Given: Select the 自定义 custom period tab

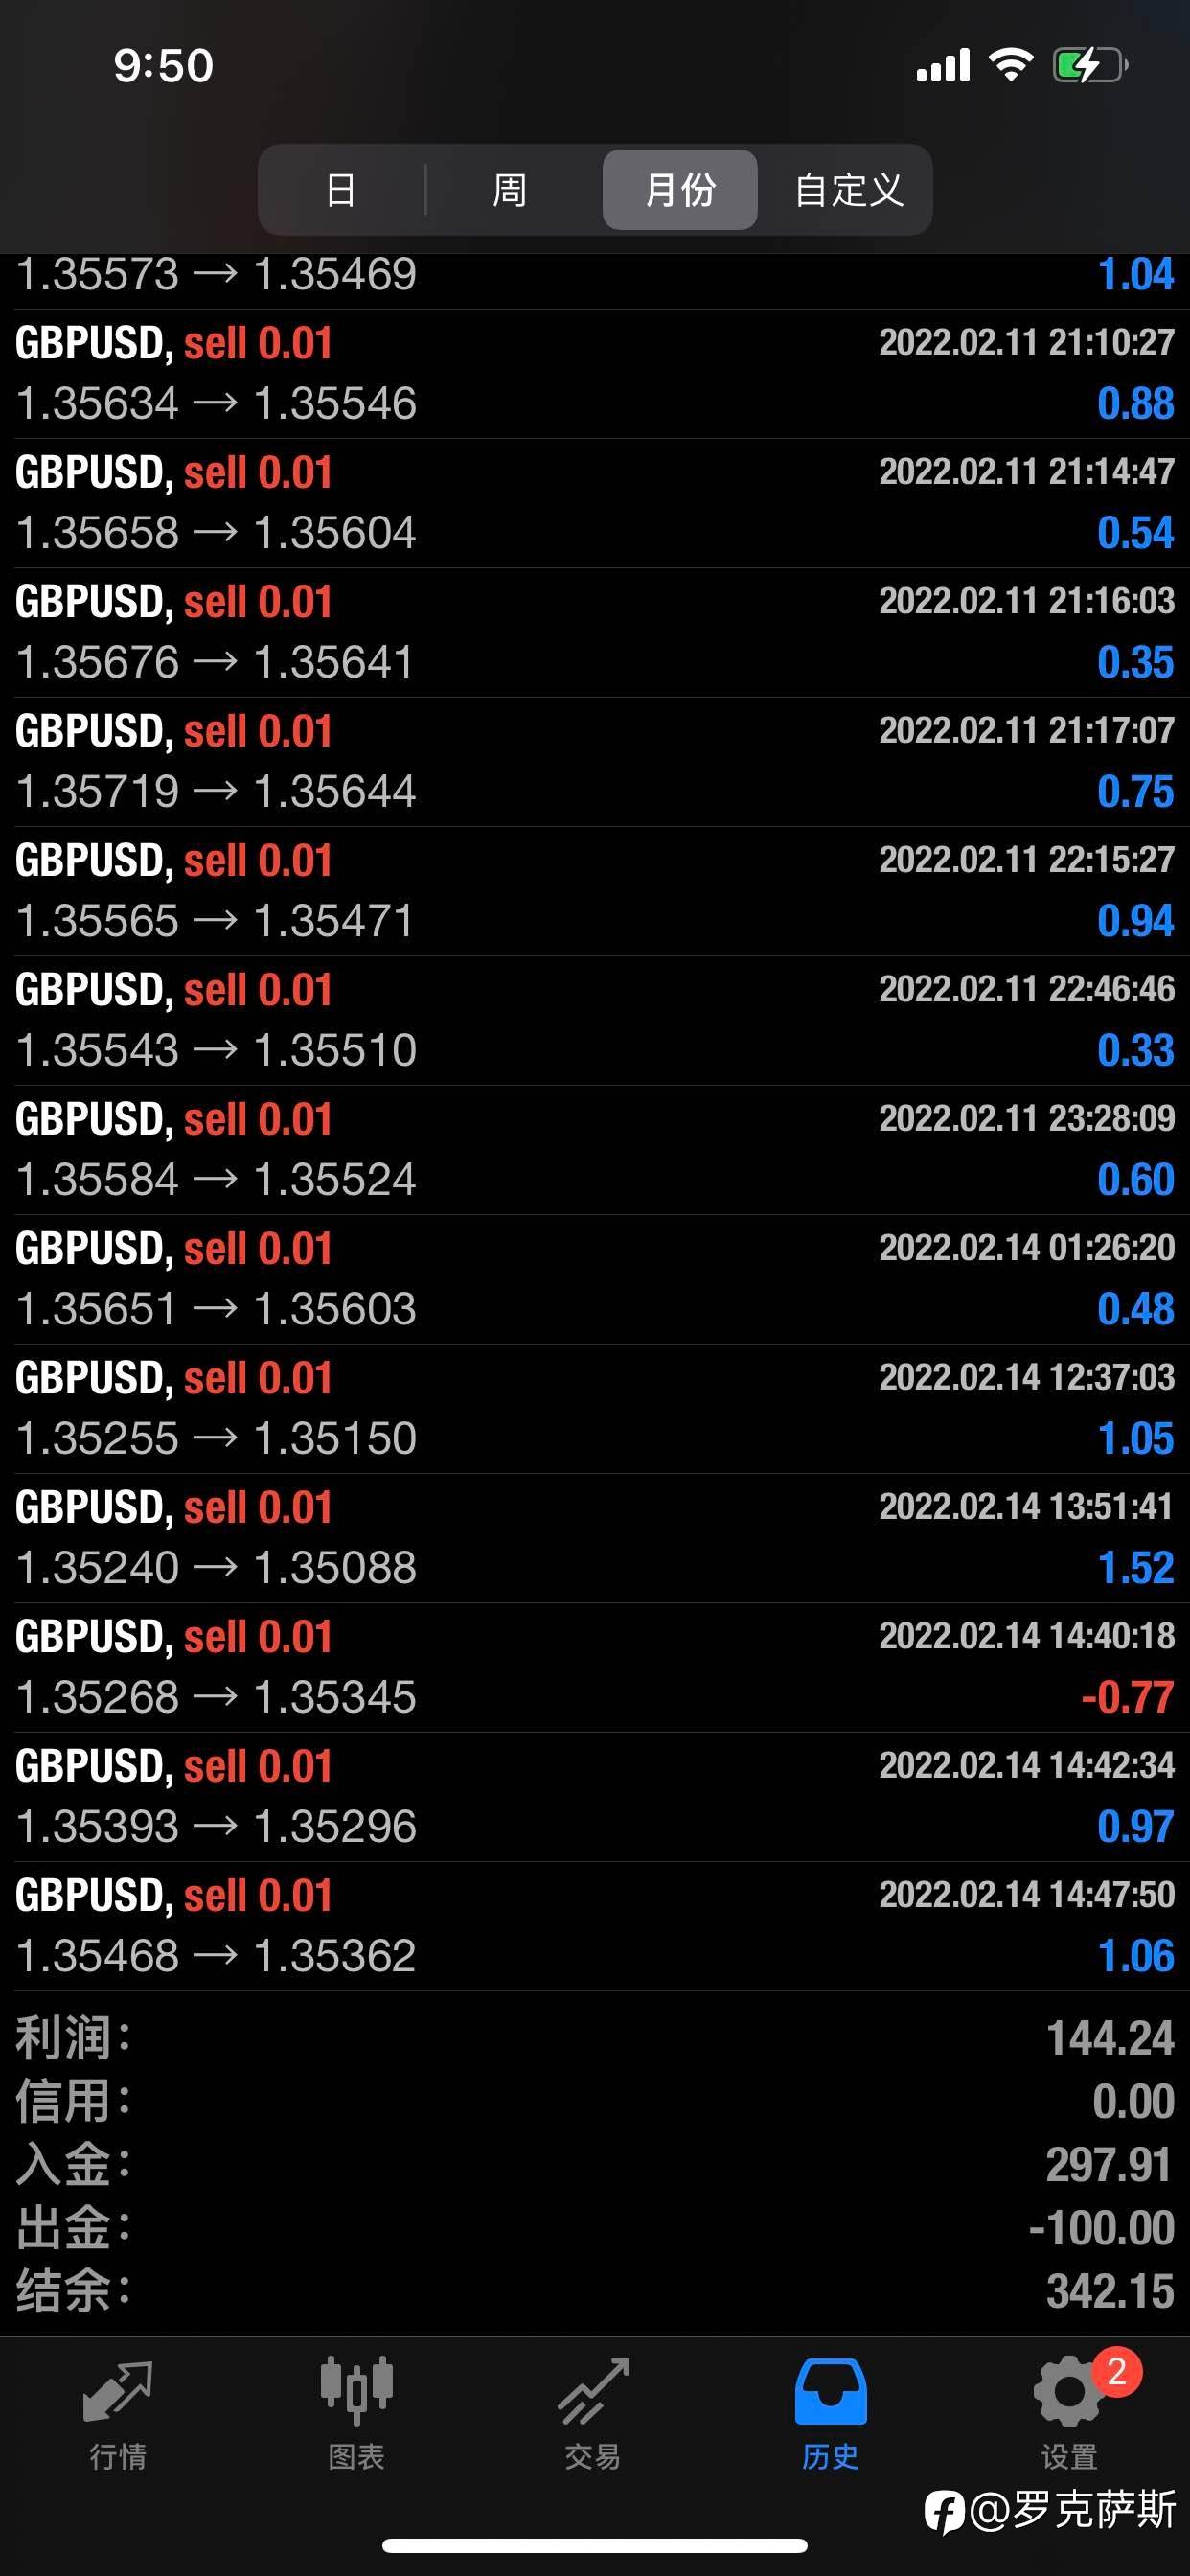Looking at the screenshot, I should [849, 190].
